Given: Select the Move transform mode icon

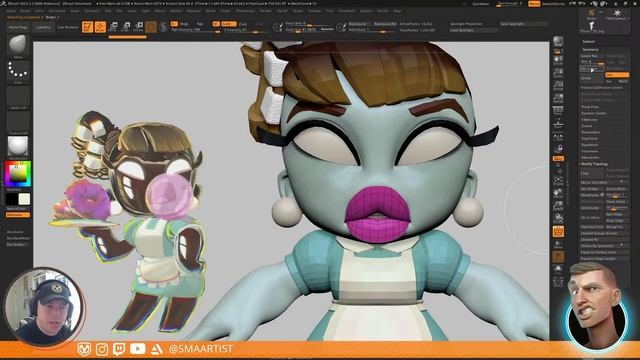Looking at the screenshot, I should (x=113, y=27).
